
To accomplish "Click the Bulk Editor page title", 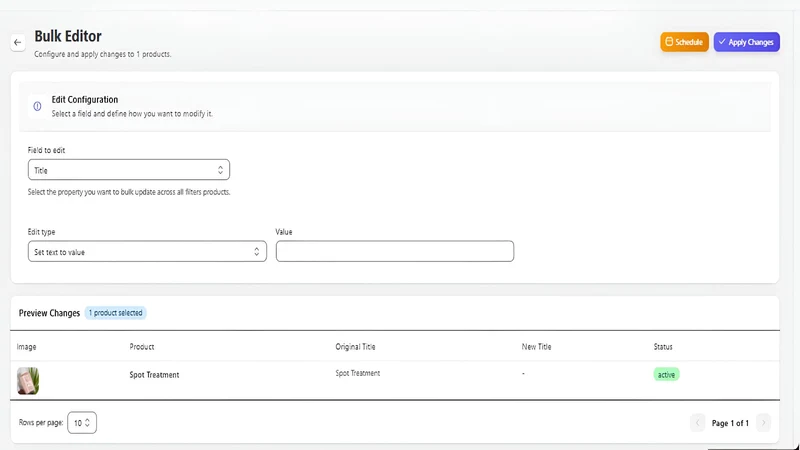I will [68, 36].
